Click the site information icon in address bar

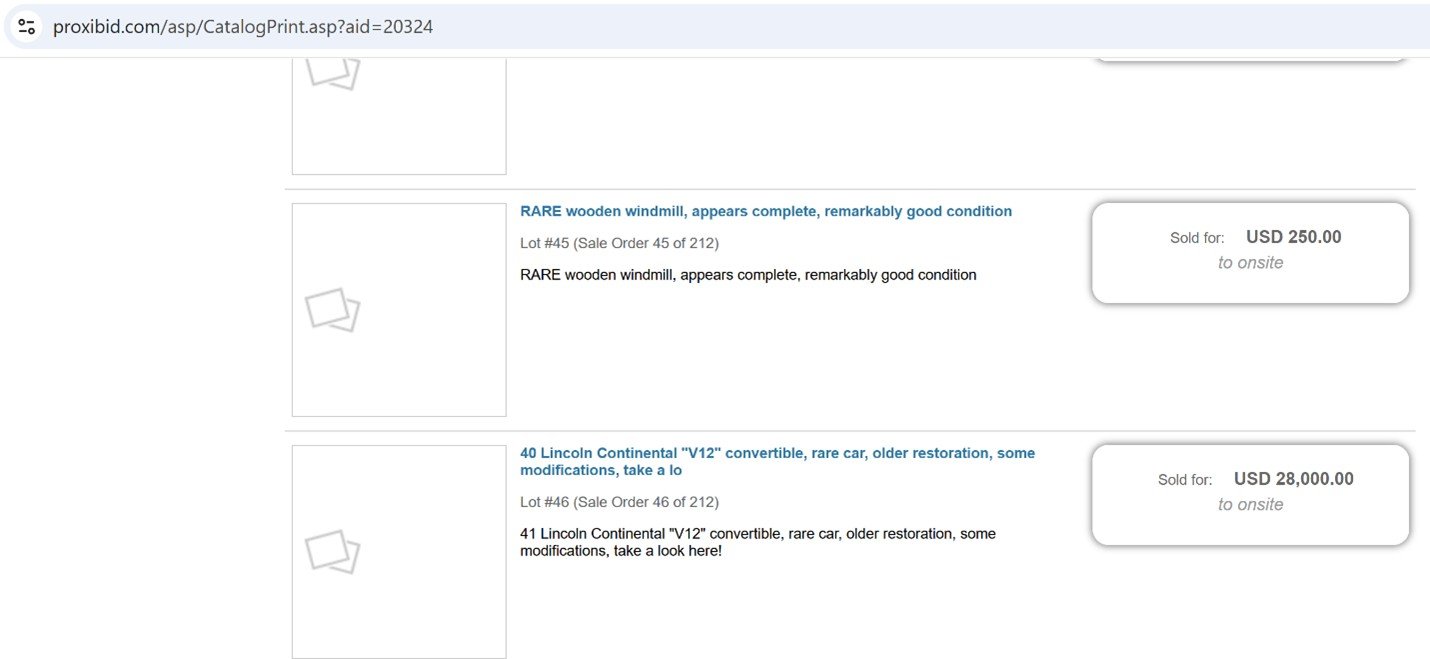click(x=27, y=27)
